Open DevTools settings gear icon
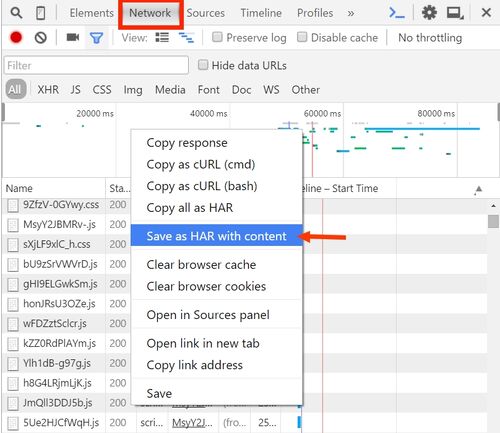 tap(429, 13)
